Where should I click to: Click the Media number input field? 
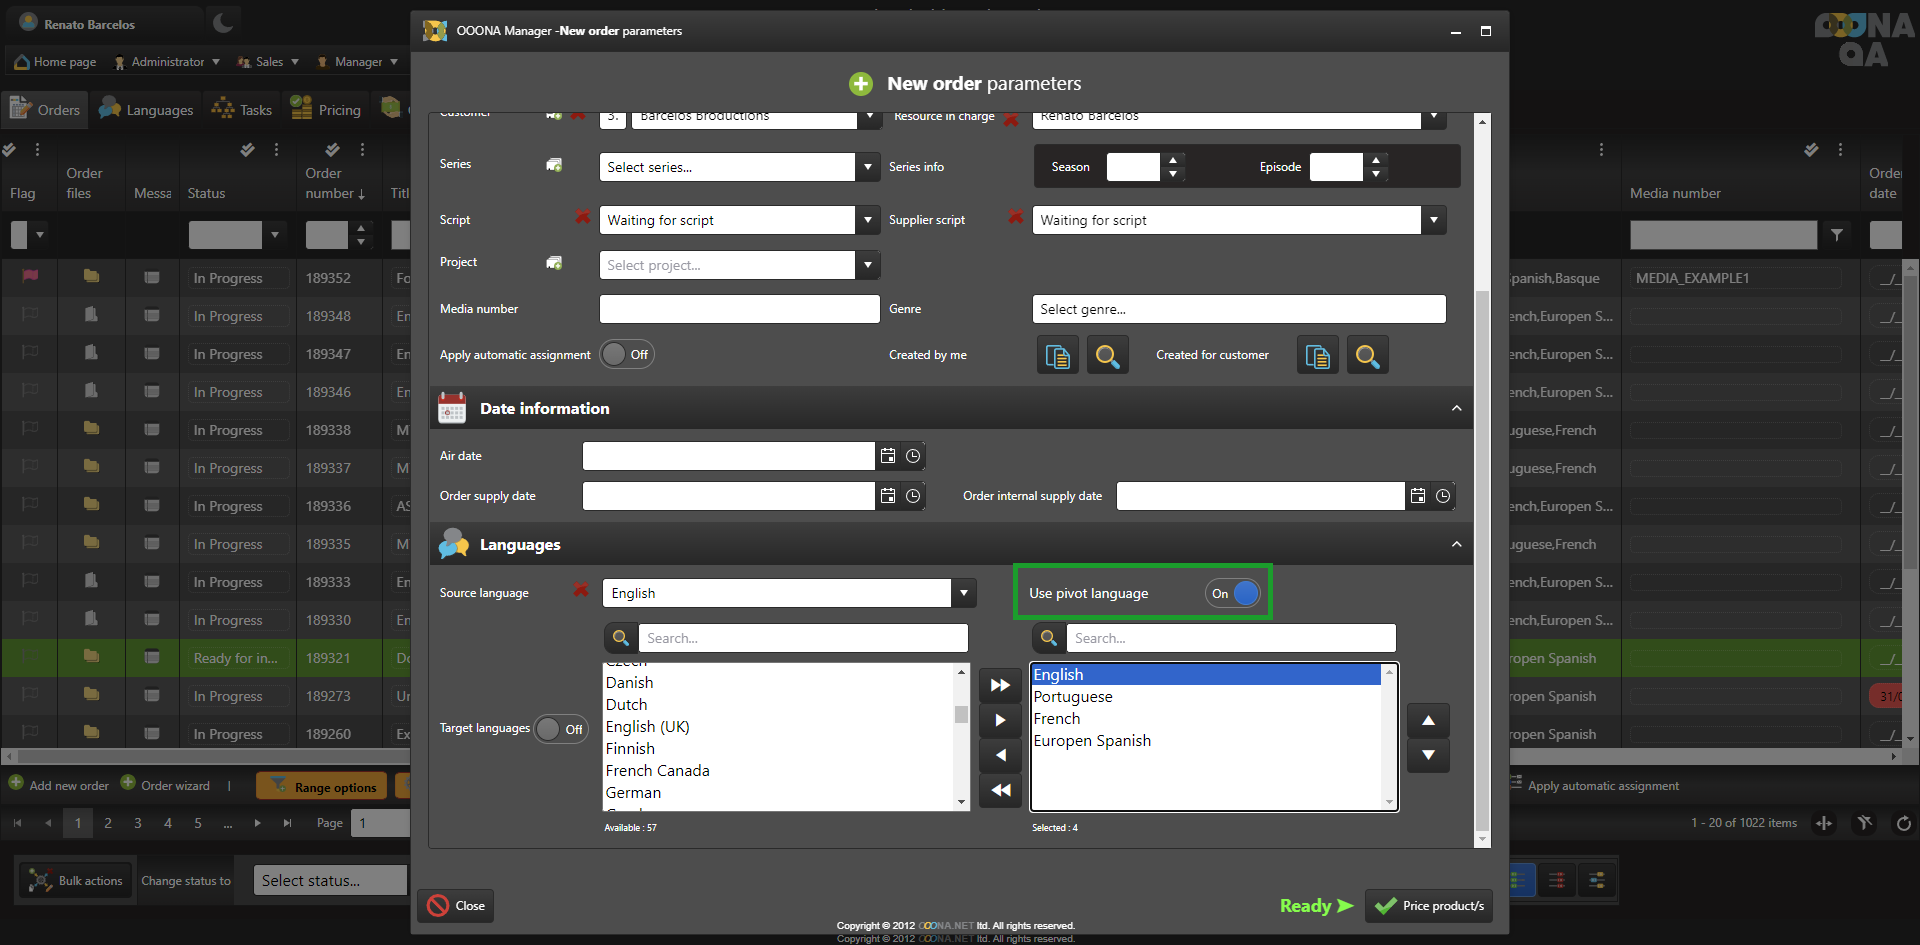tap(739, 309)
